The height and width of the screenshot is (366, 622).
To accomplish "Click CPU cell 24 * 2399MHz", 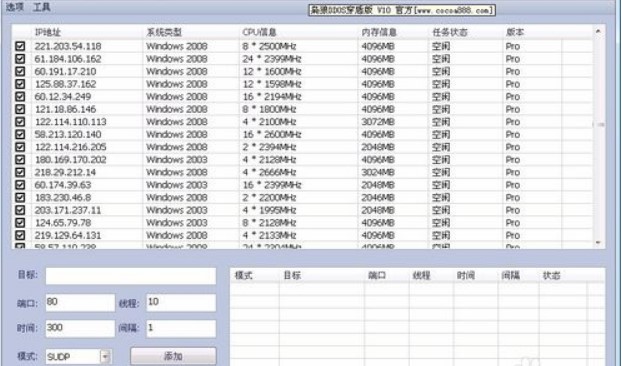I will (272, 59).
